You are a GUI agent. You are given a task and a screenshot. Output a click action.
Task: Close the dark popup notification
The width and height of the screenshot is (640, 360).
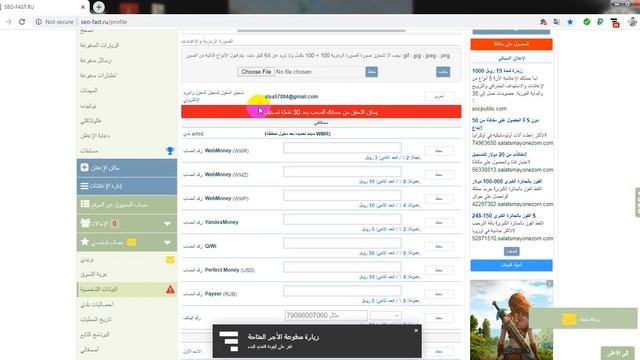click(416, 330)
